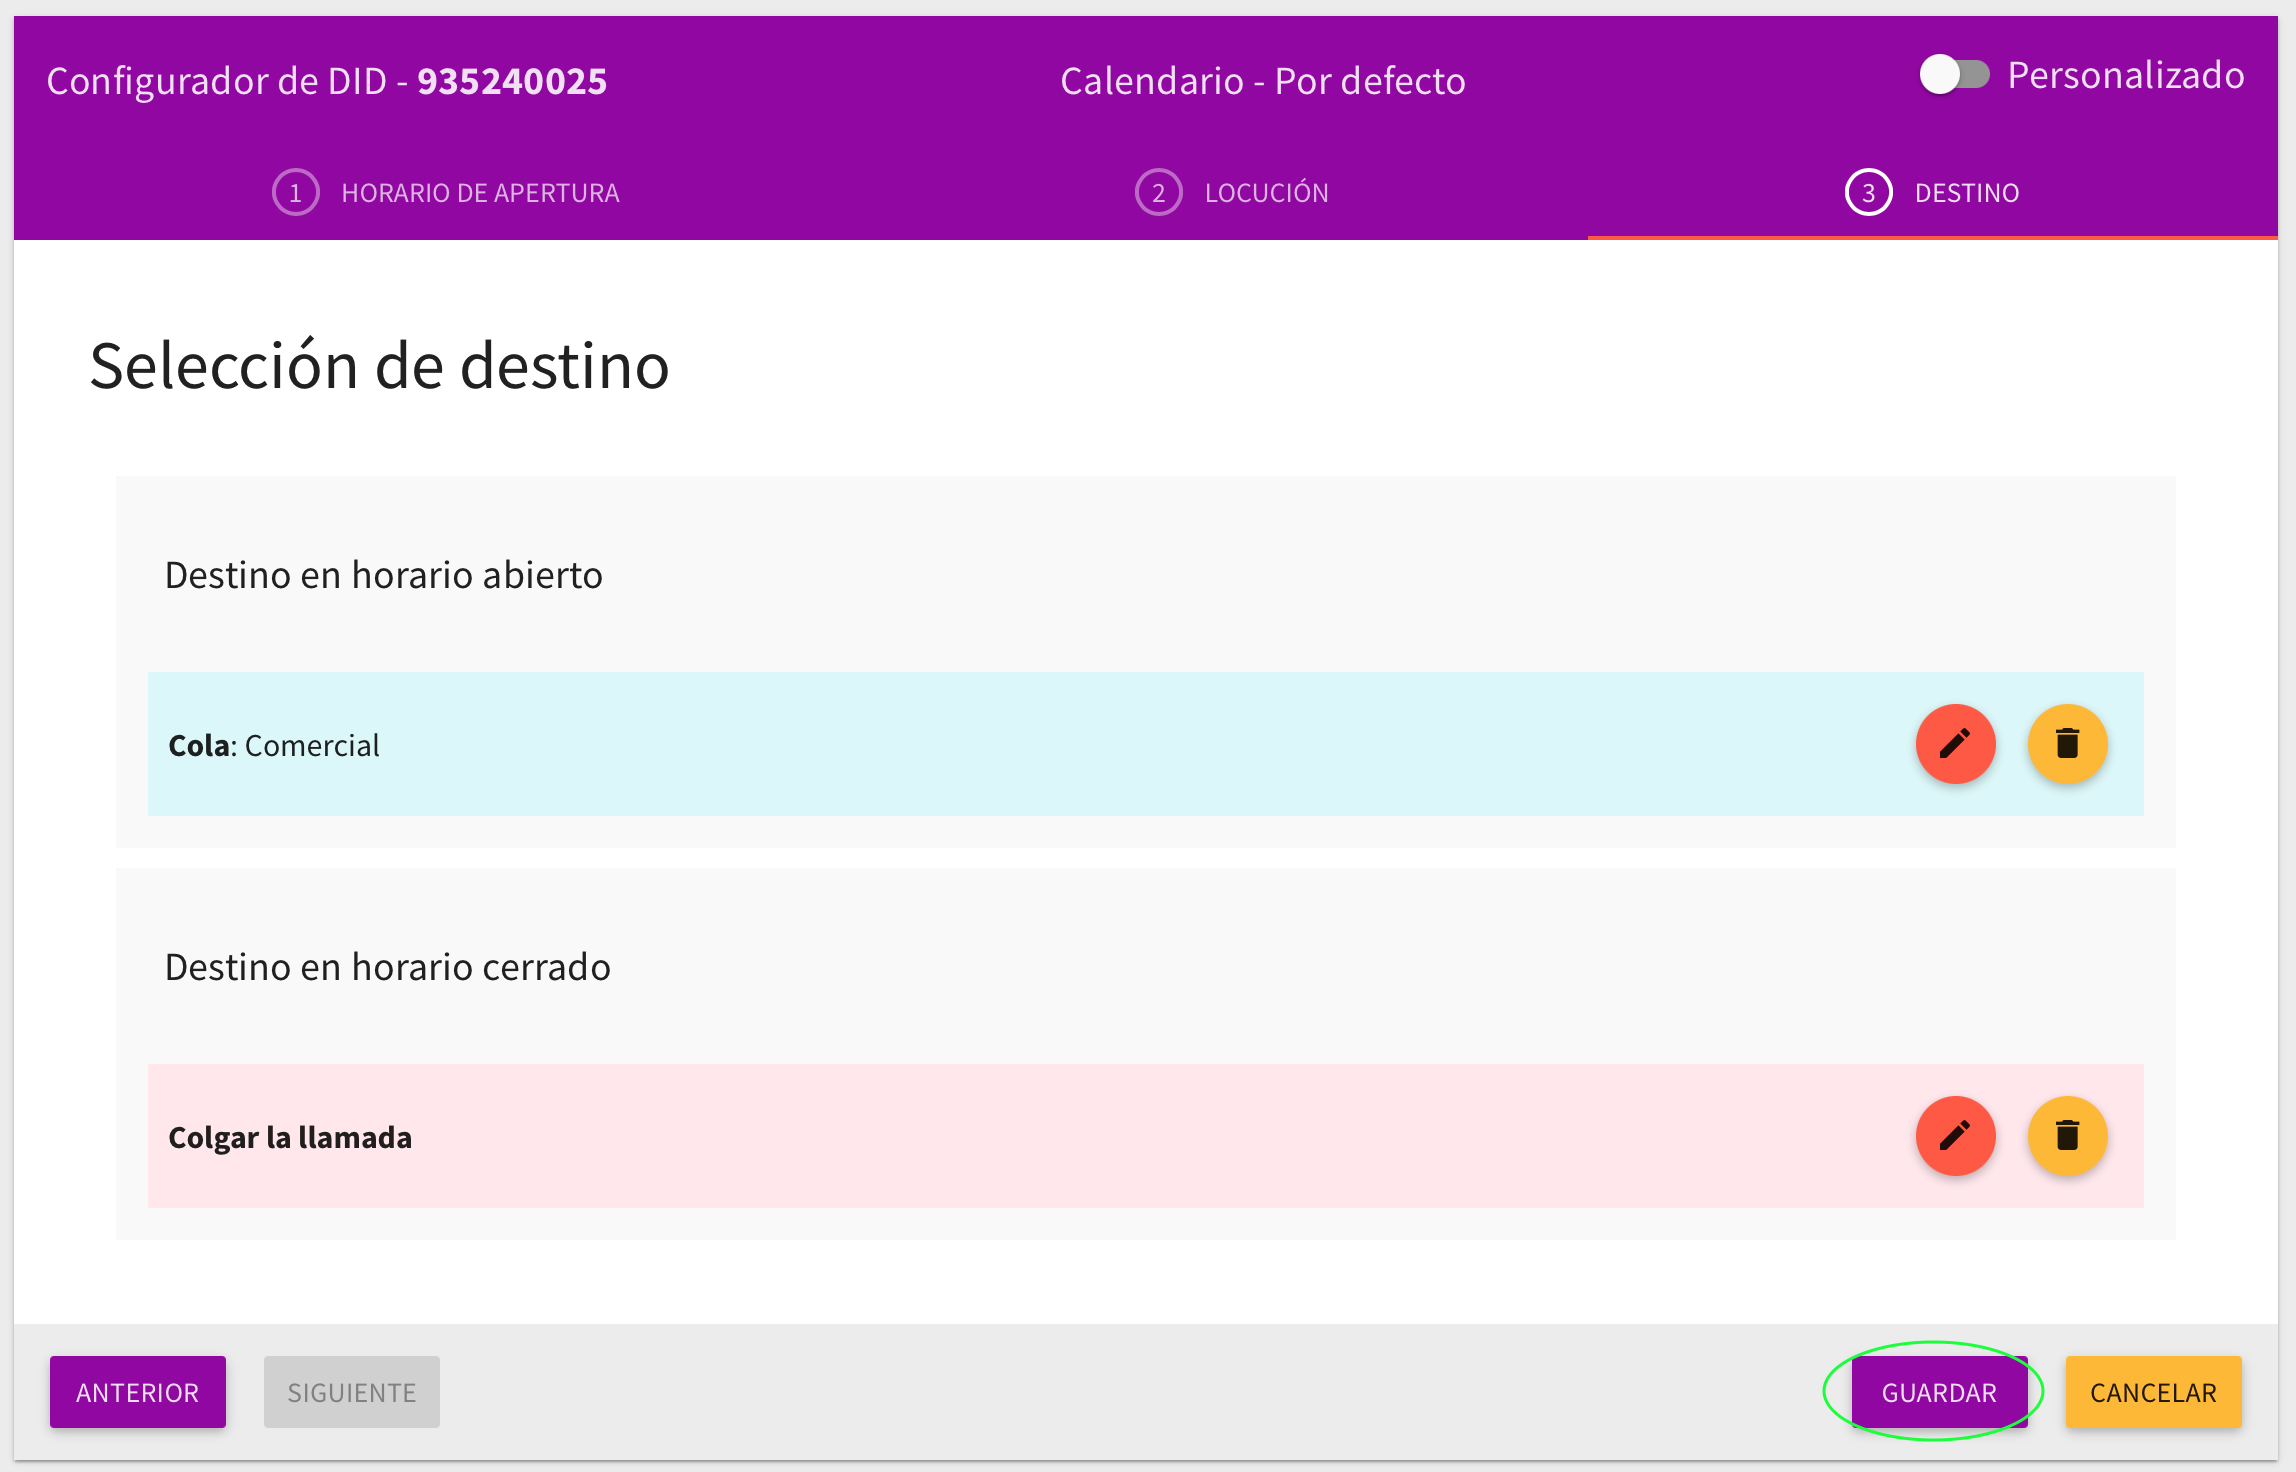Delete the Cola: Comercial destination
The width and height of the screenshot is (2296, 1472).
pos(2067,744)
